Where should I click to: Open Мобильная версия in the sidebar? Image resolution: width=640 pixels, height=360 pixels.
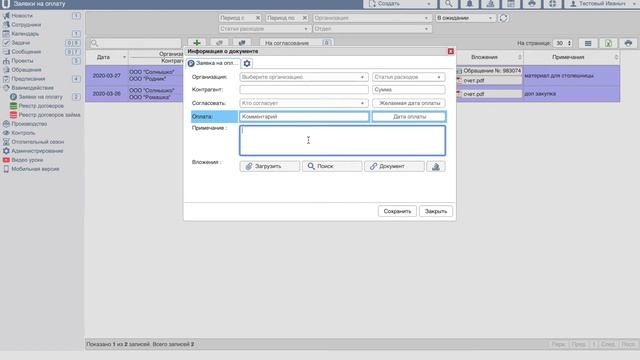35,169
